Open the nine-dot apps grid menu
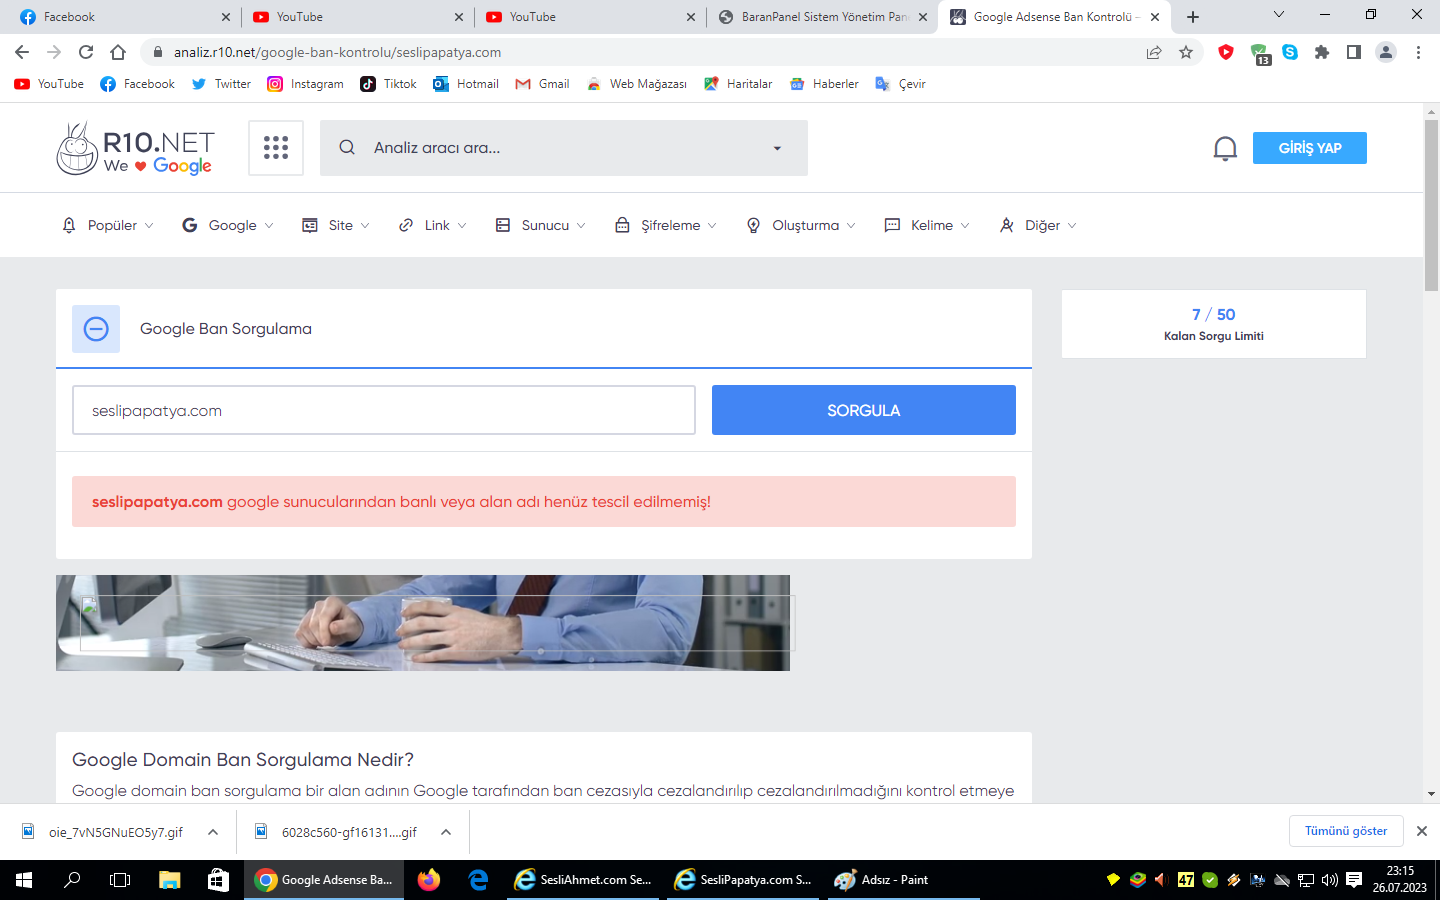This screenshot has height=900, width=1440. (x=276, y=148)
